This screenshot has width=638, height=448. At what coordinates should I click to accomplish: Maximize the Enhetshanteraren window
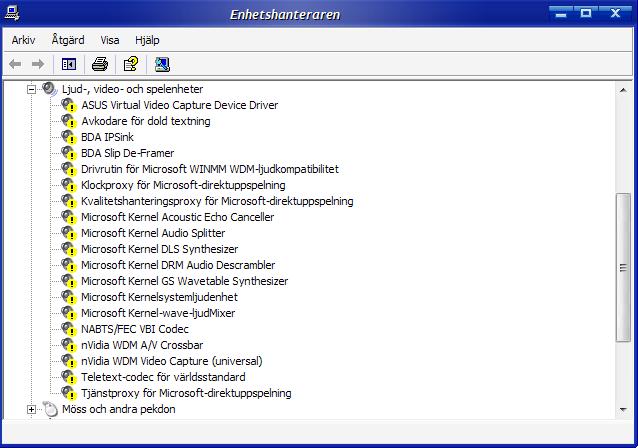pyautogui.click(x=586, y=13)
